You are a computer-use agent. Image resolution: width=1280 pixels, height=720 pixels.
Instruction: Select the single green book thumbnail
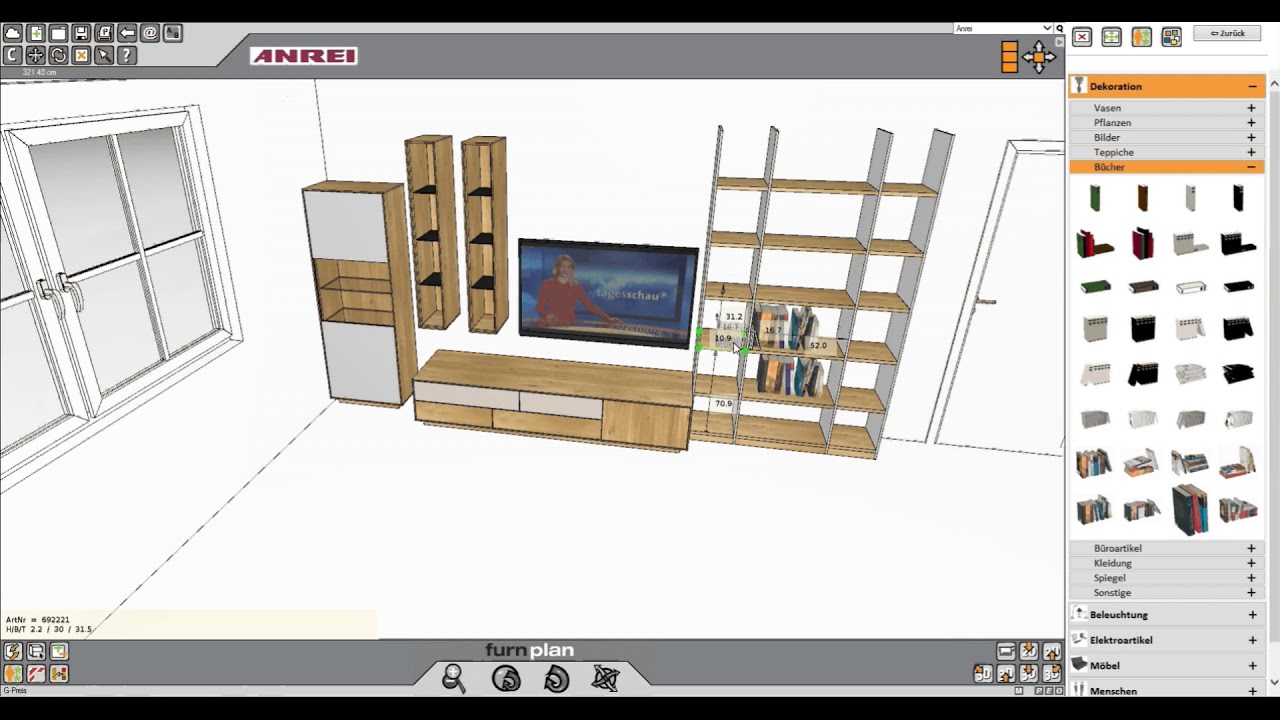[1095, 198]
